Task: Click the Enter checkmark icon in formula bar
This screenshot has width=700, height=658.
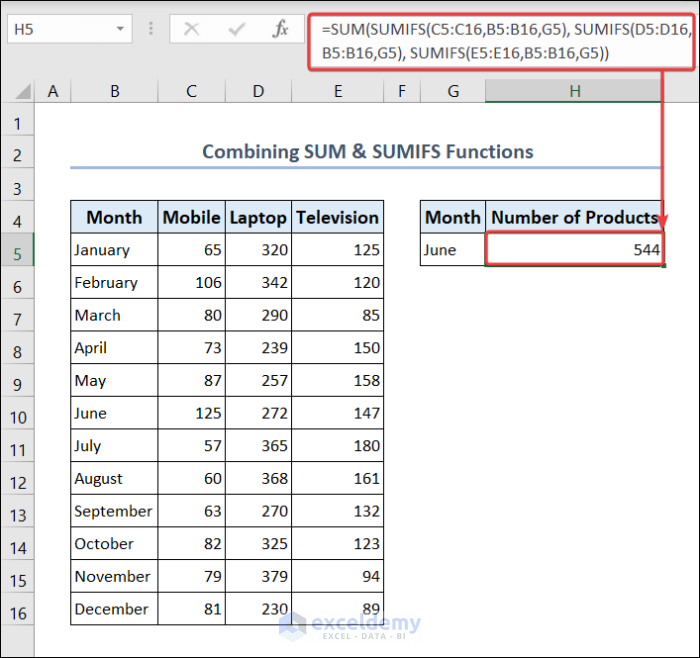Action: pyautogui.click(x=236, y=29)
